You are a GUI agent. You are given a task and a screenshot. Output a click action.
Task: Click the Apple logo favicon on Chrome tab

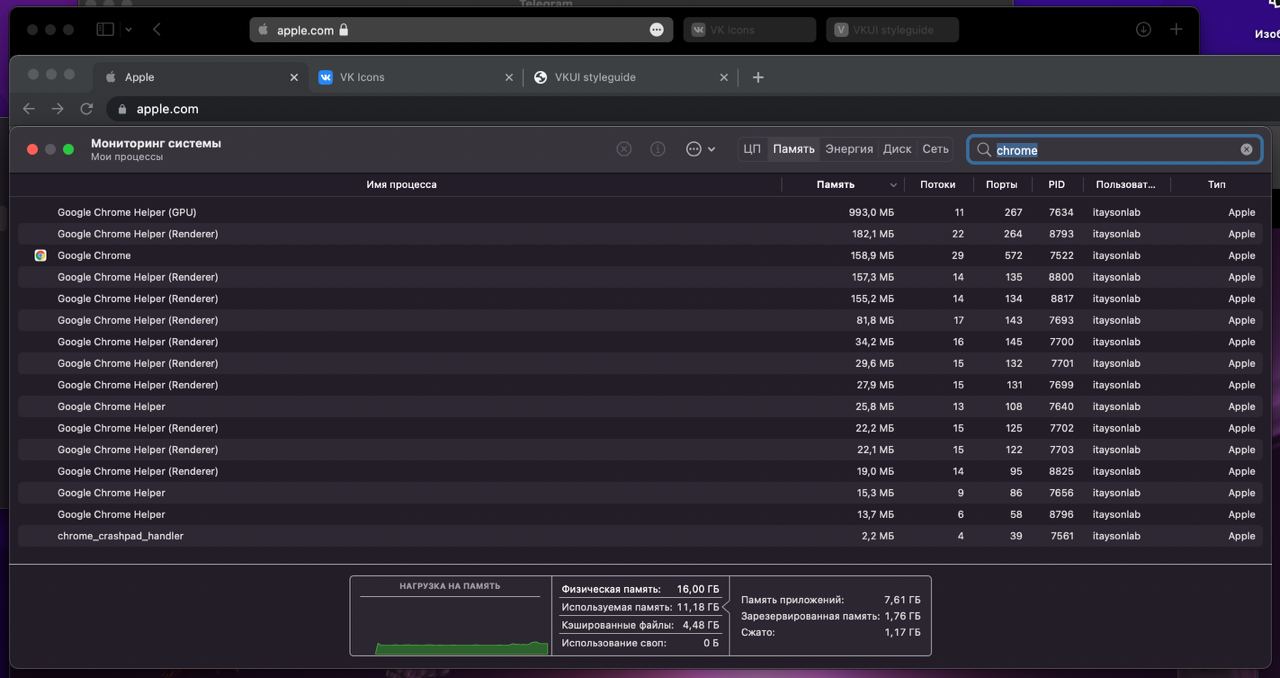coord(110,77)
